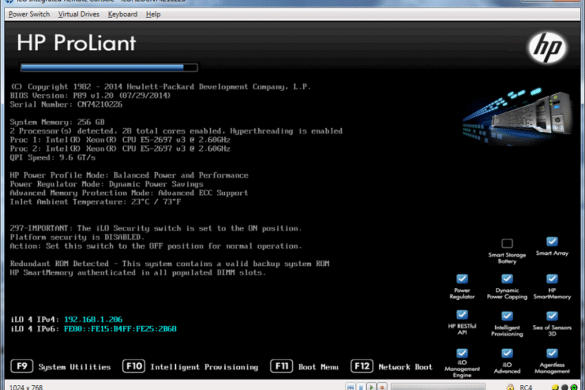
Task: Click the Sea of Sensors 3D checkbox
Action: 552,316
